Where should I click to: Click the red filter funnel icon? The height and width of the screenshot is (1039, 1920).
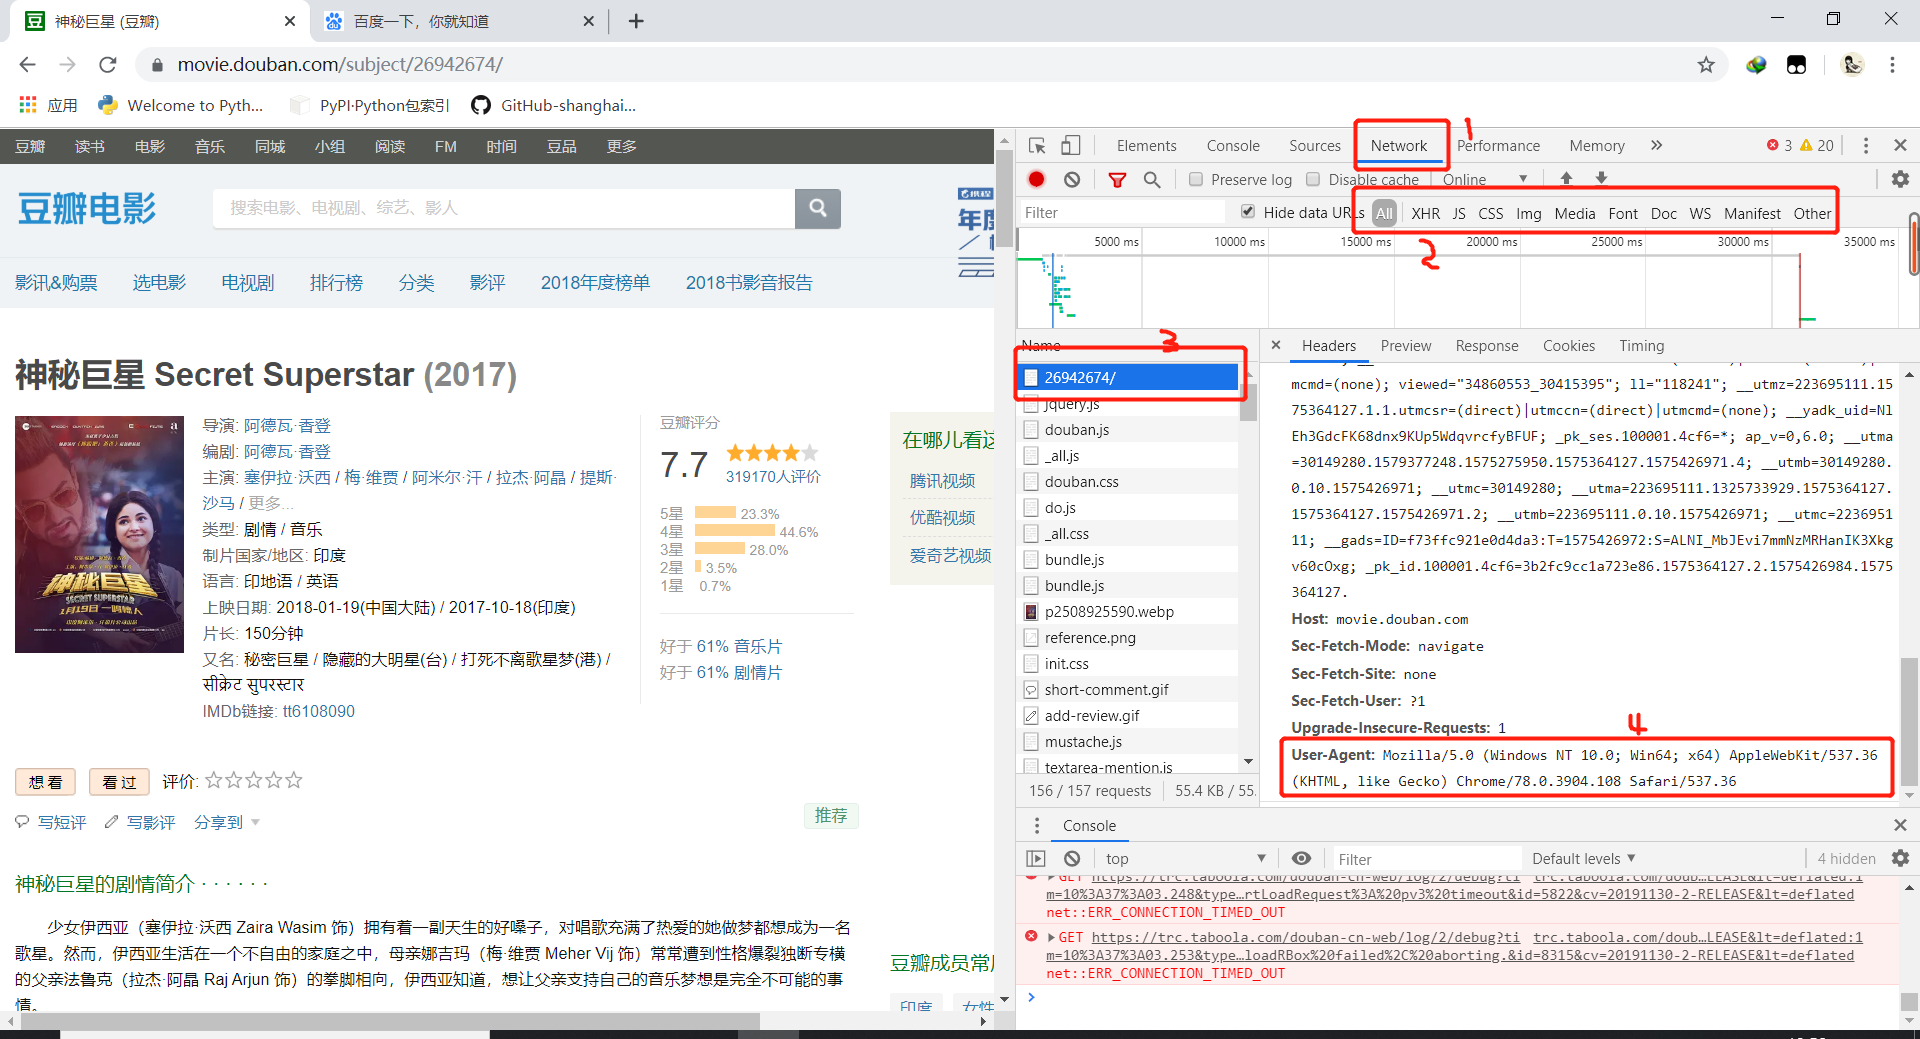click(x=1117, y=179)
